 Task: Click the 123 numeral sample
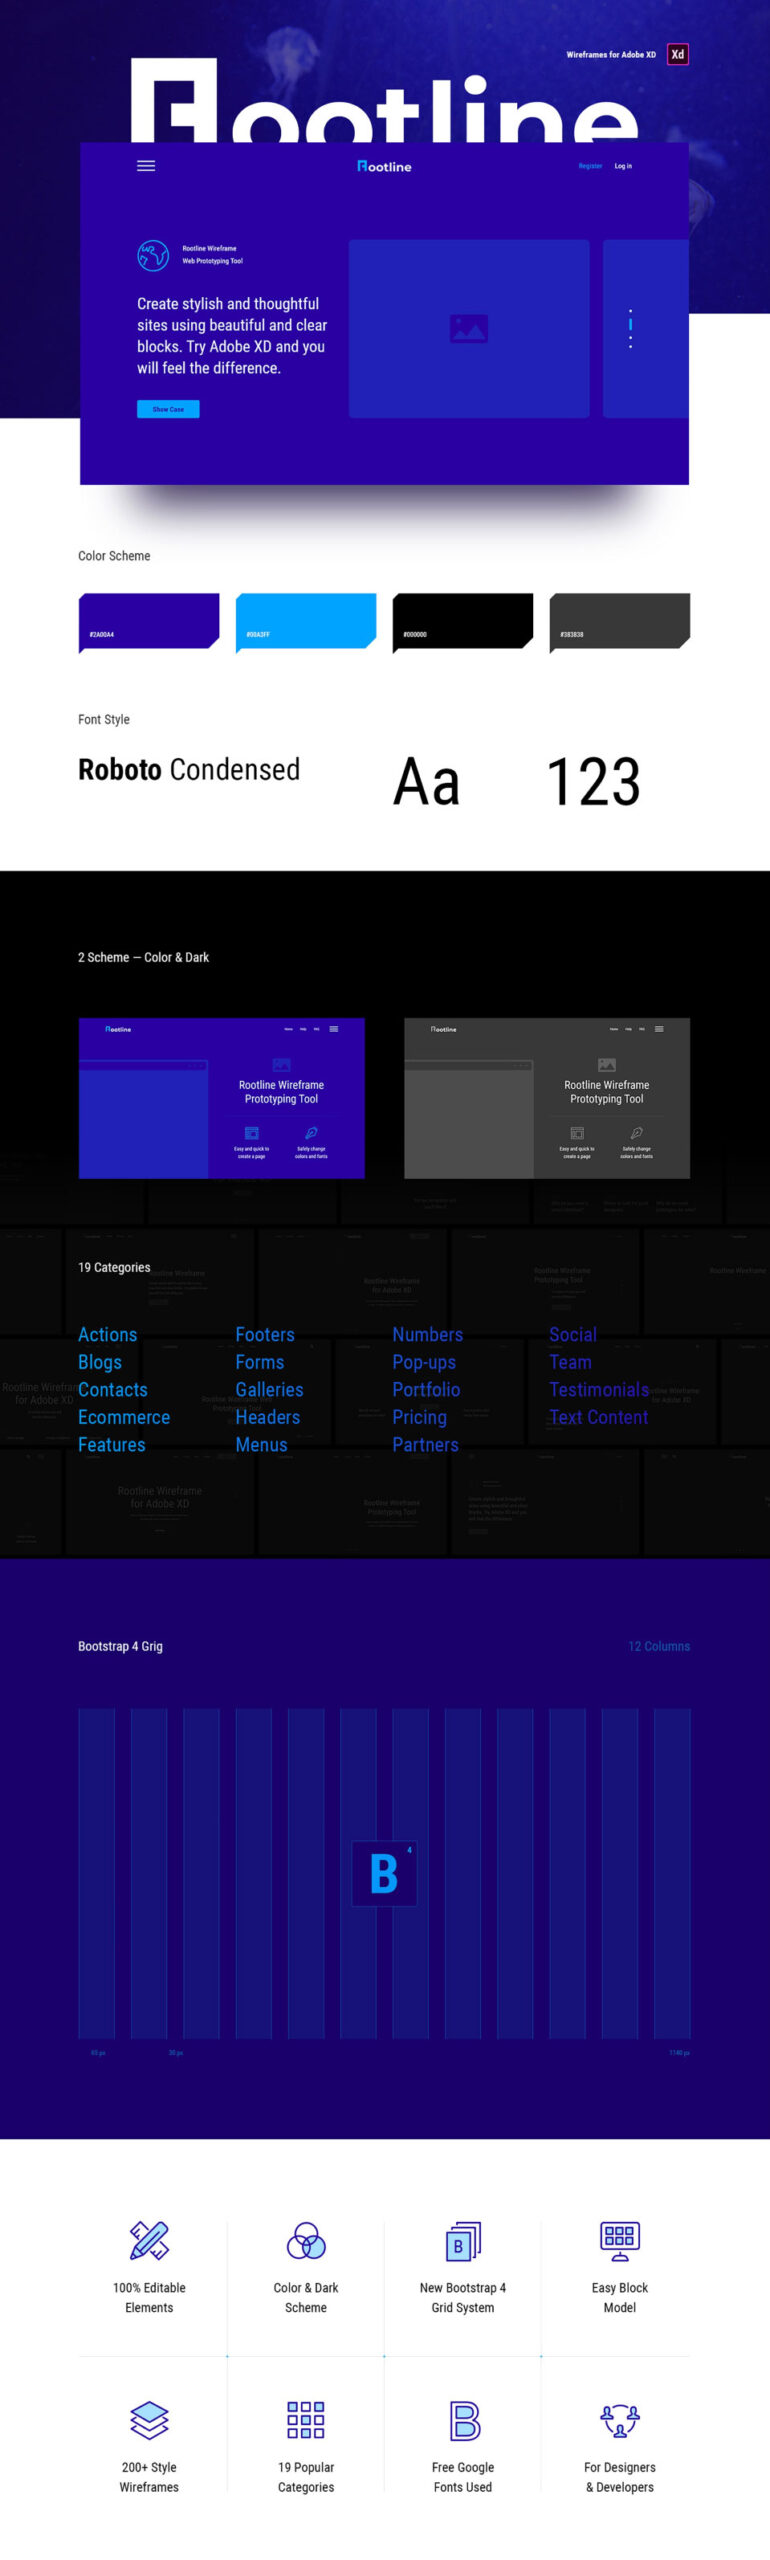coord(594,781)
